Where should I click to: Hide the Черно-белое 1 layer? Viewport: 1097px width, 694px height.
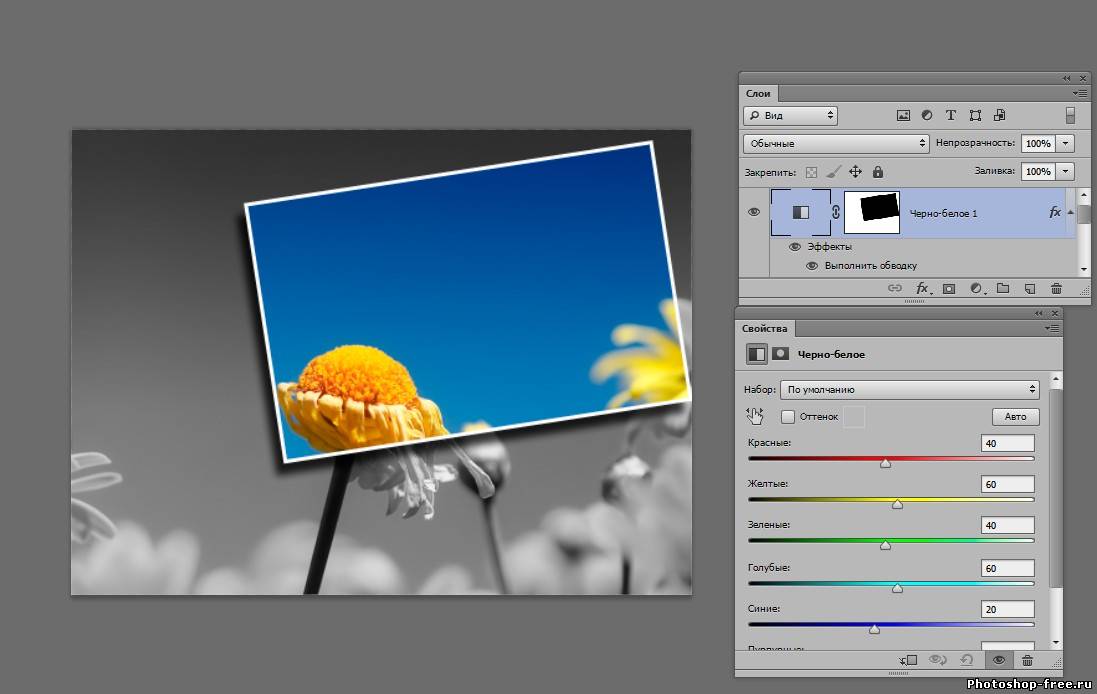(x=755, y=212)
